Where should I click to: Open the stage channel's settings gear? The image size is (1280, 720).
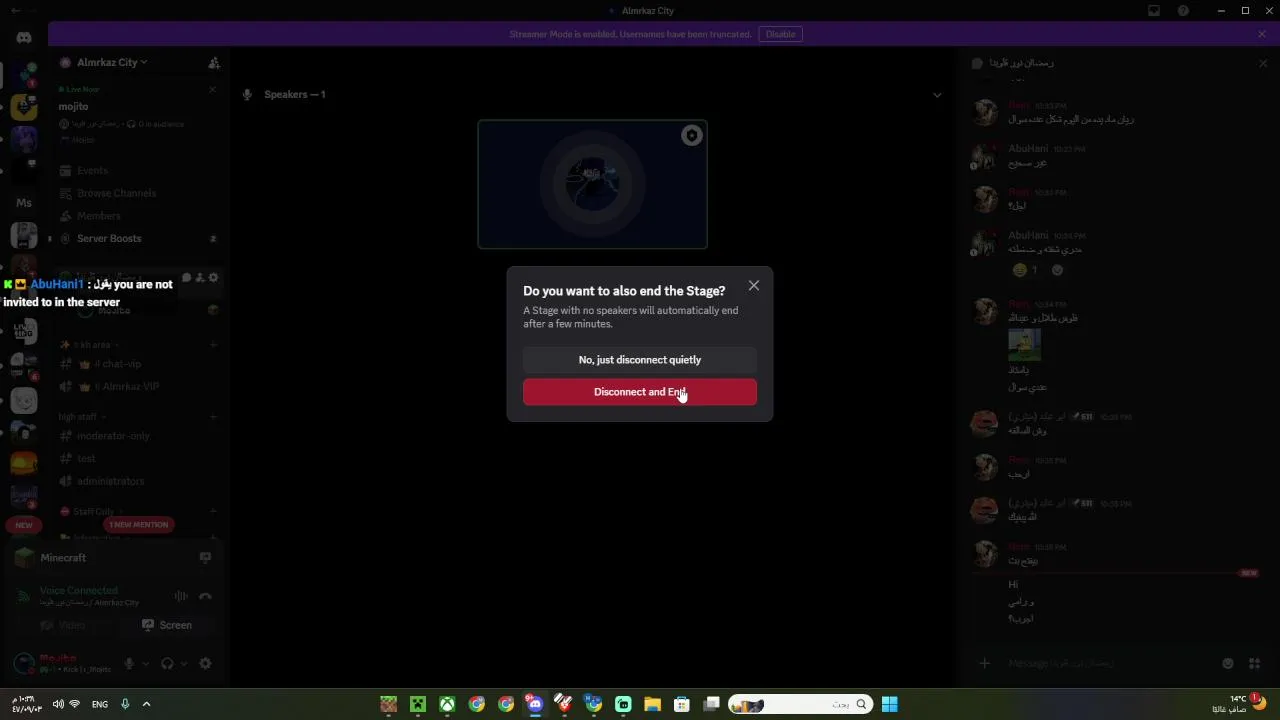point(213,278)
